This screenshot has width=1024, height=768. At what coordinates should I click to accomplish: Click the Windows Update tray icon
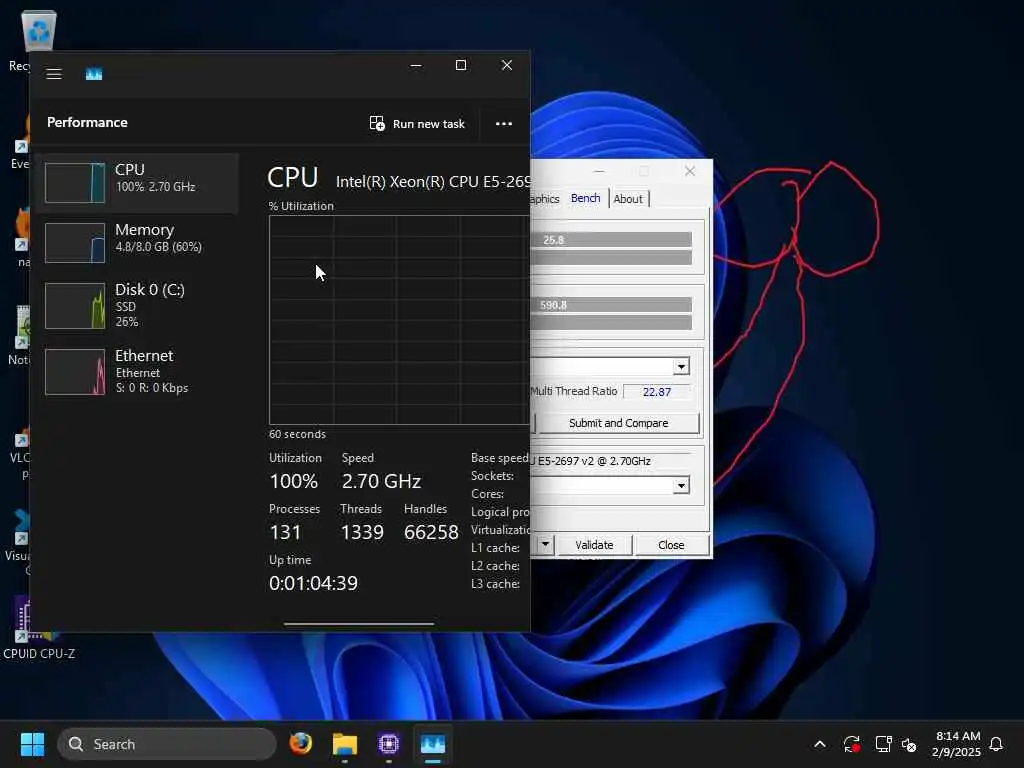(852, 744)
